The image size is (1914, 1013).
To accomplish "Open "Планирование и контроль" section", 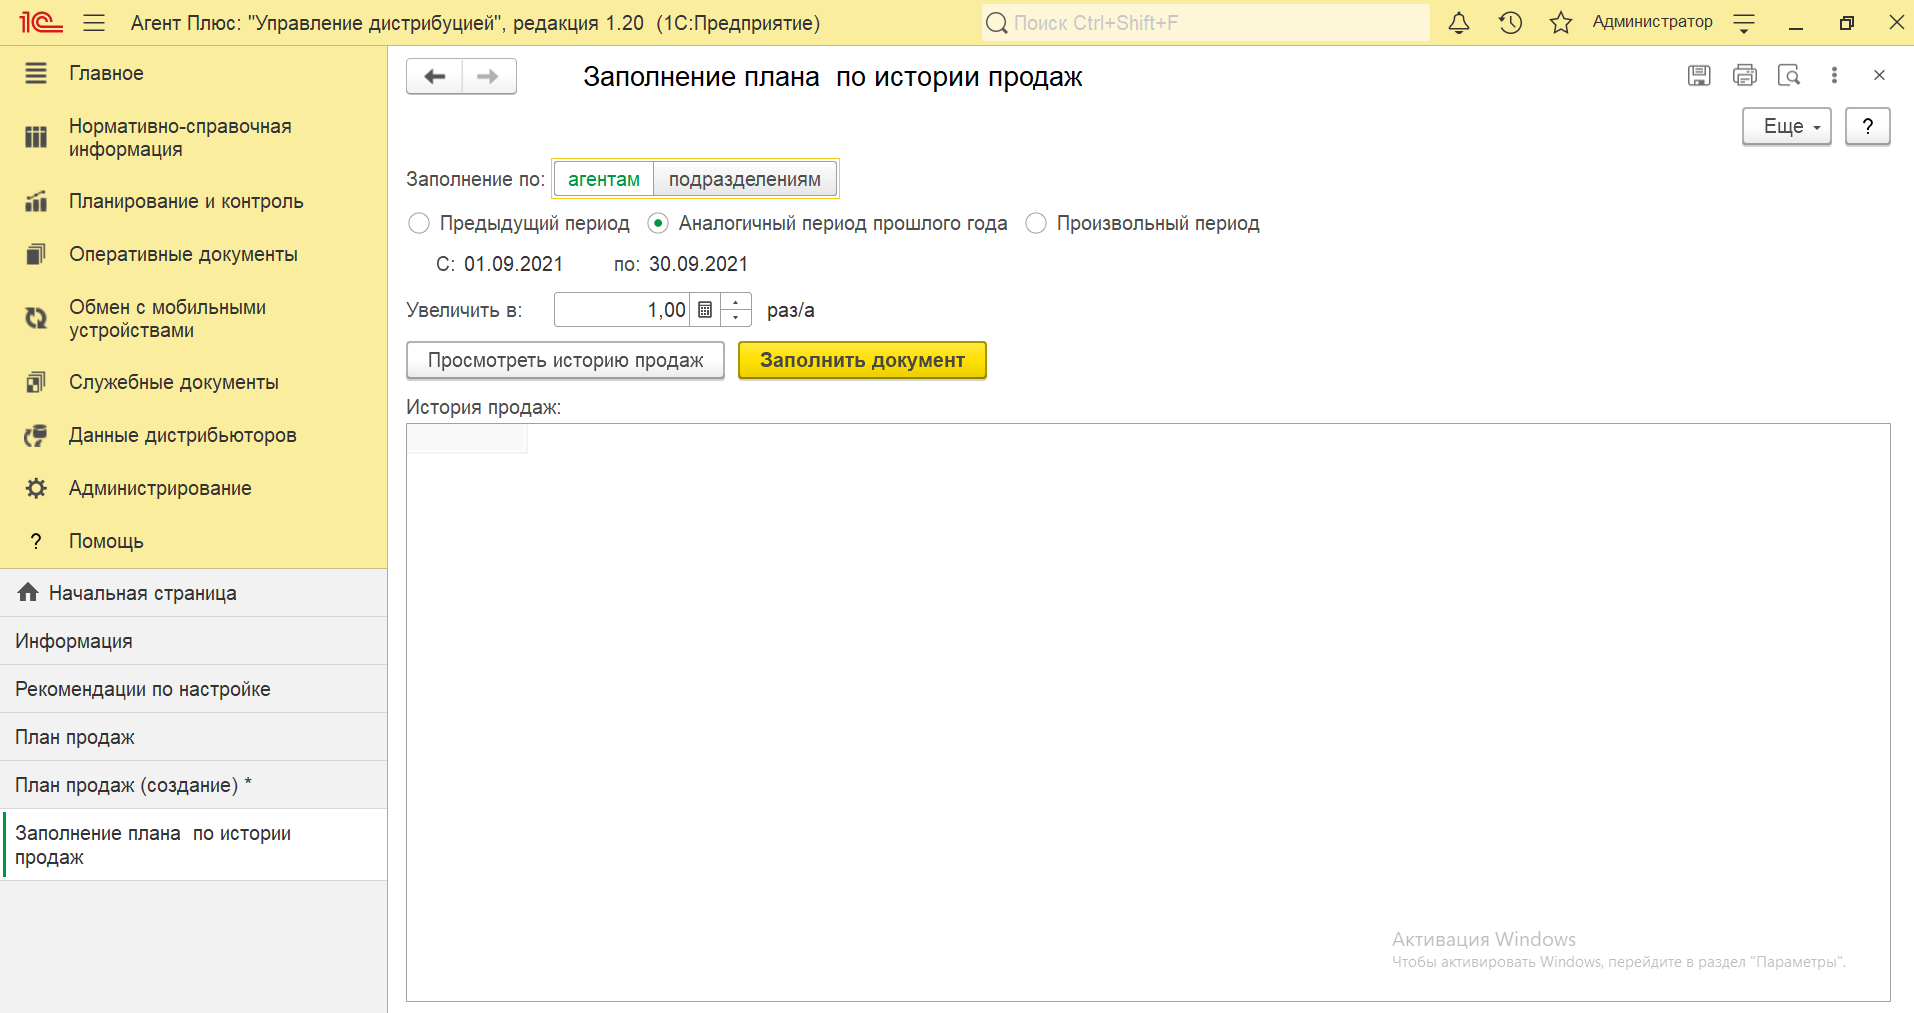I will click(x=186, y=201).
